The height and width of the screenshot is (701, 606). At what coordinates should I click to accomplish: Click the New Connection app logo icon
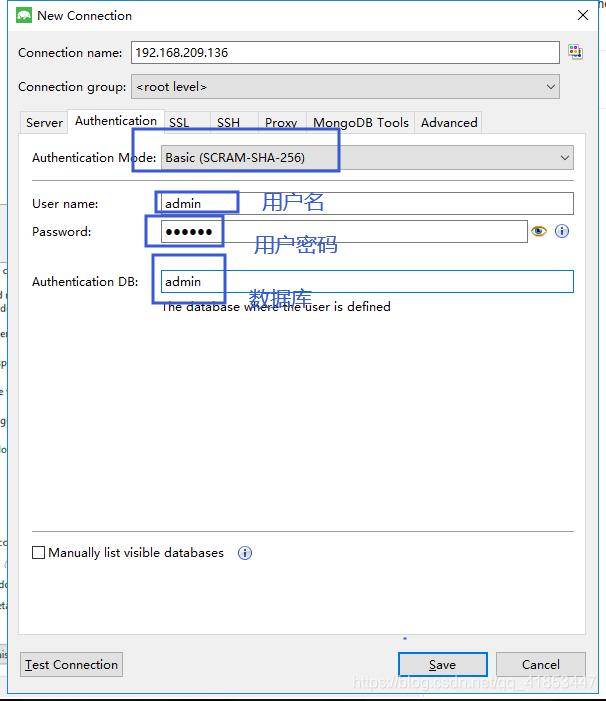tap(24, 16)
